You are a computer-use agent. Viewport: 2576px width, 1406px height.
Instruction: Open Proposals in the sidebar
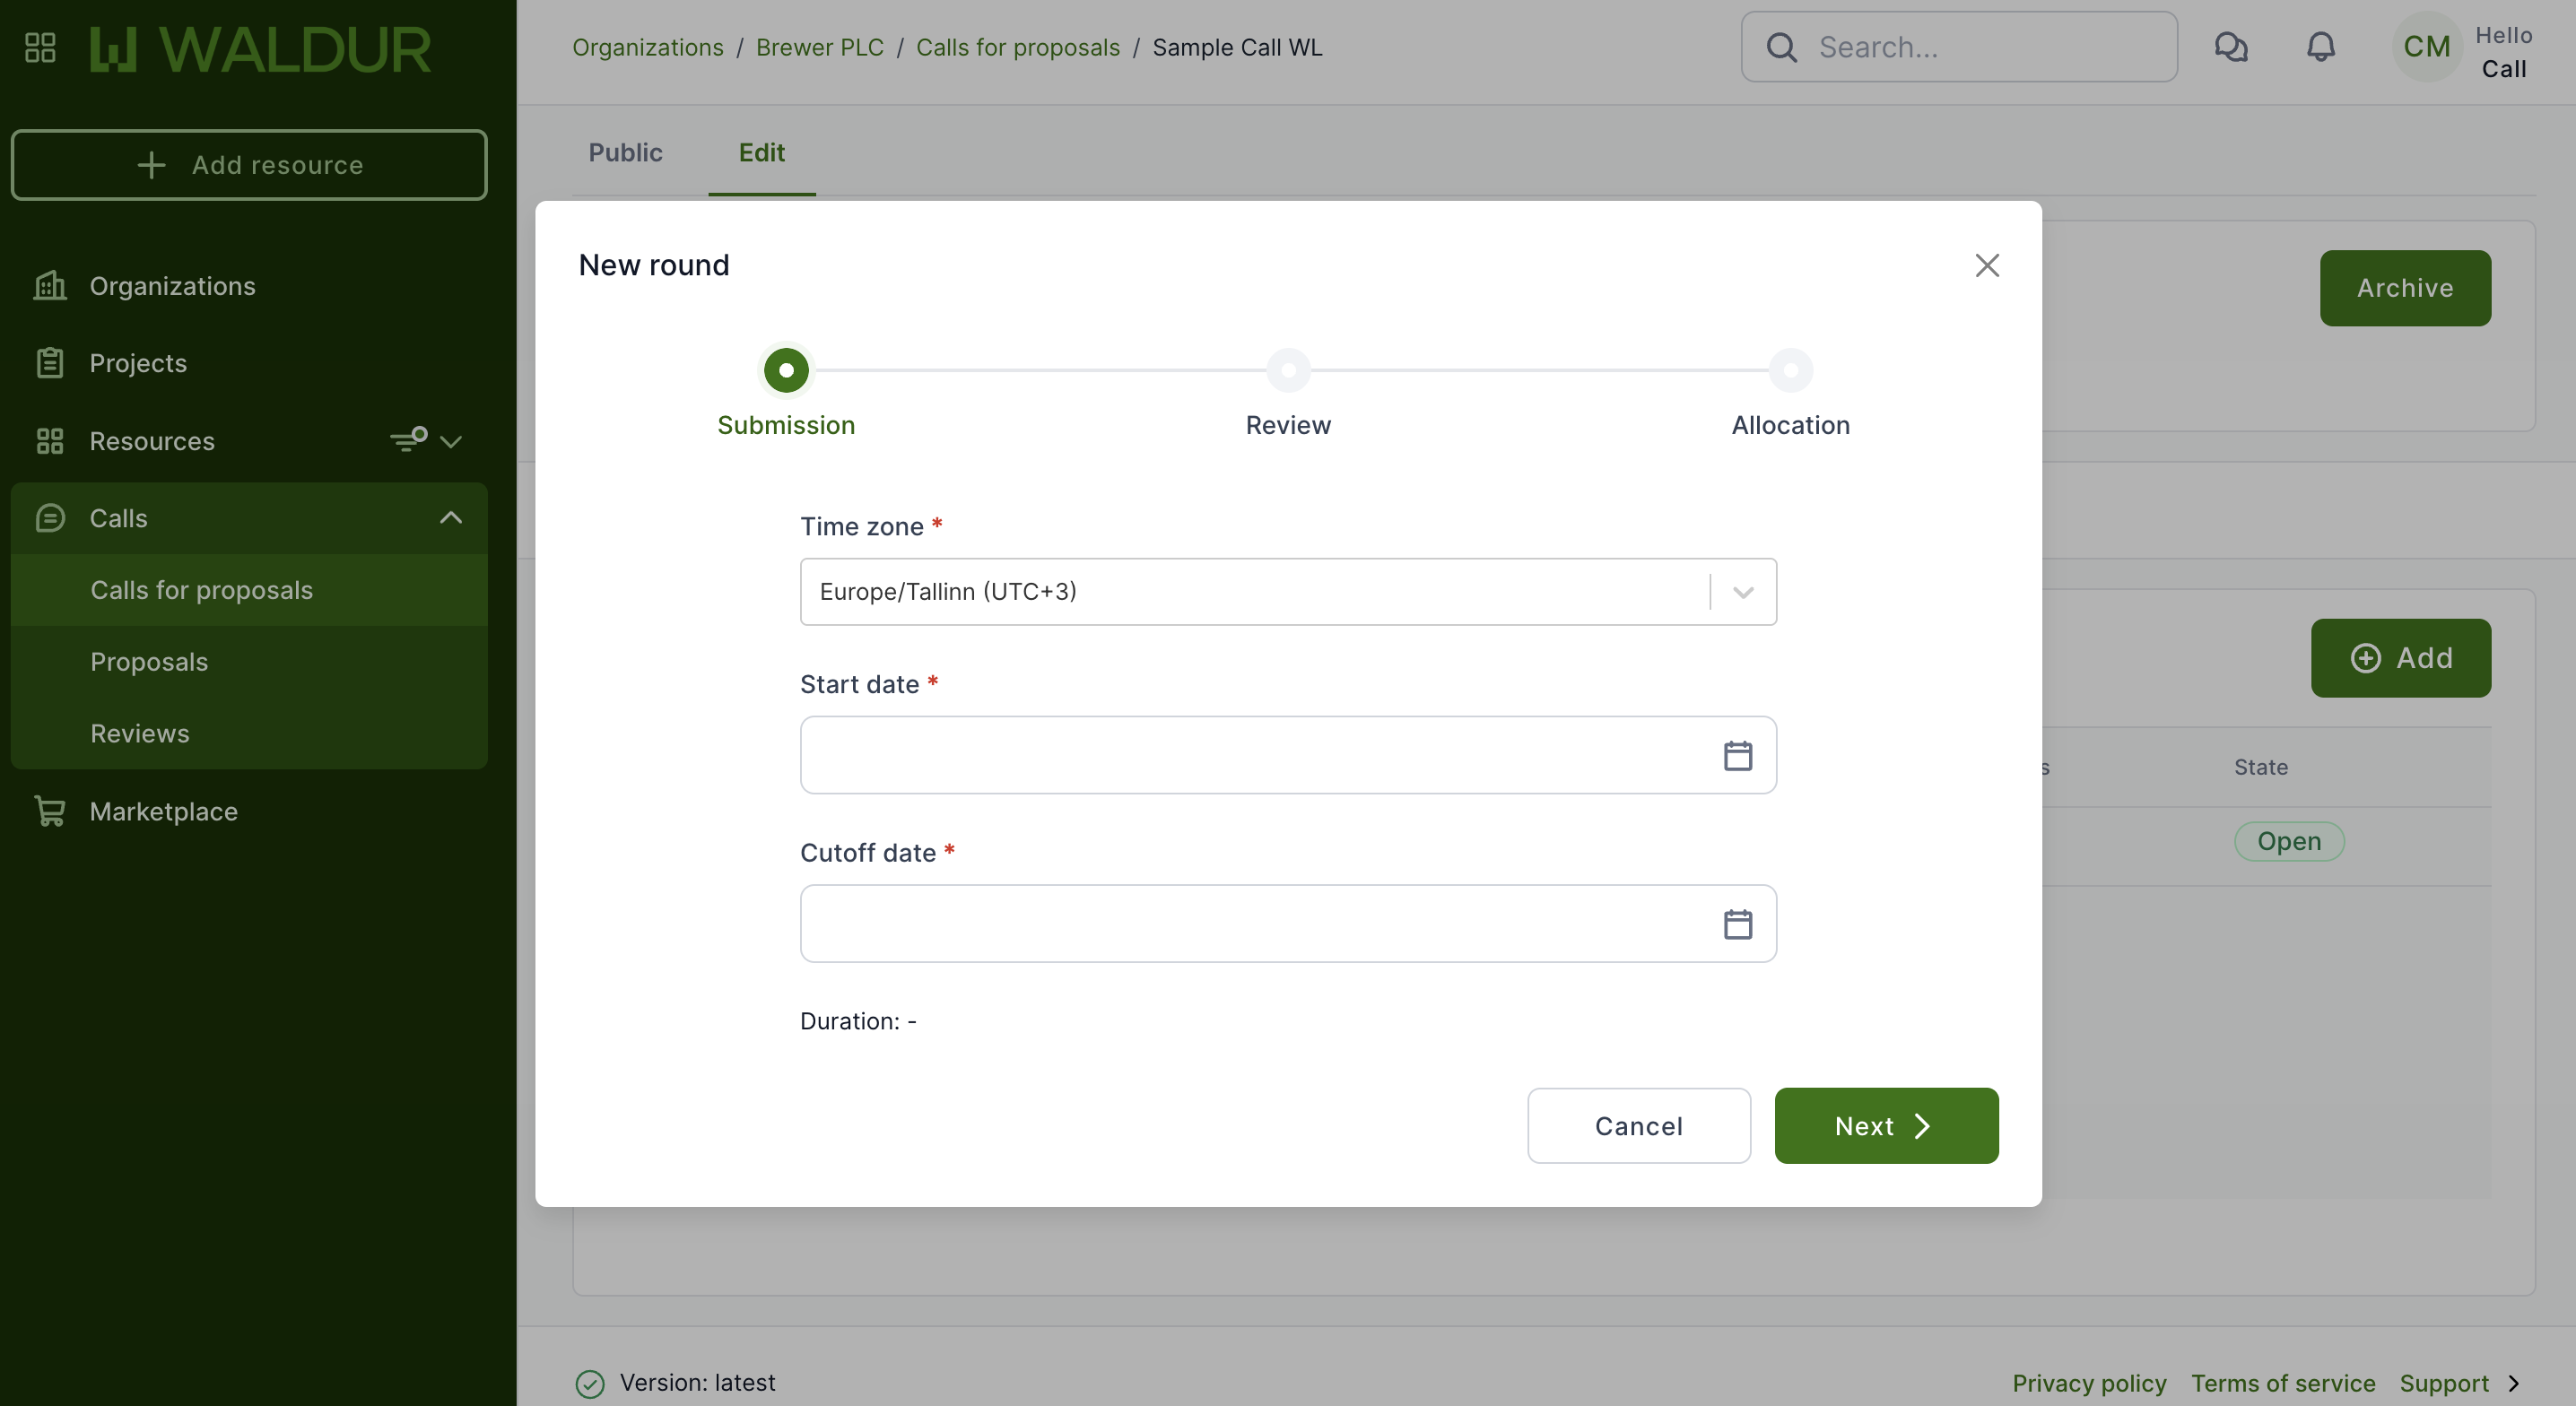point(149,662)
